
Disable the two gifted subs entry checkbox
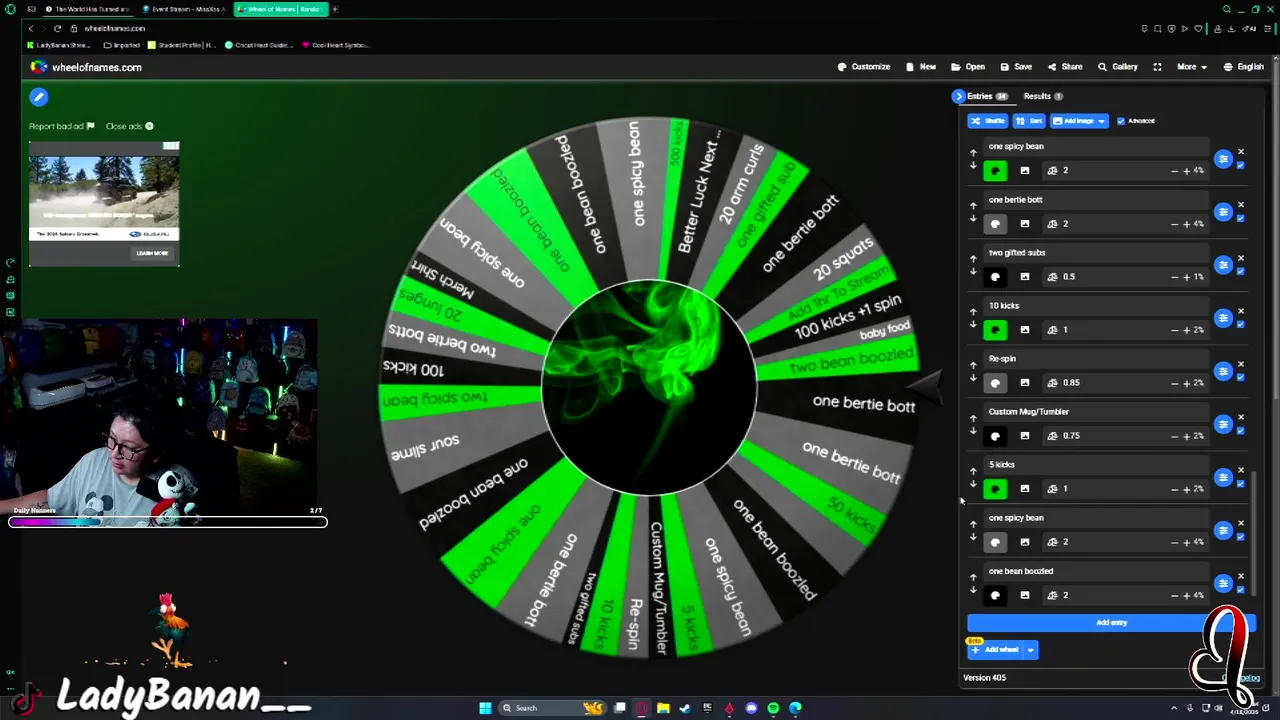pos(1241,271)
